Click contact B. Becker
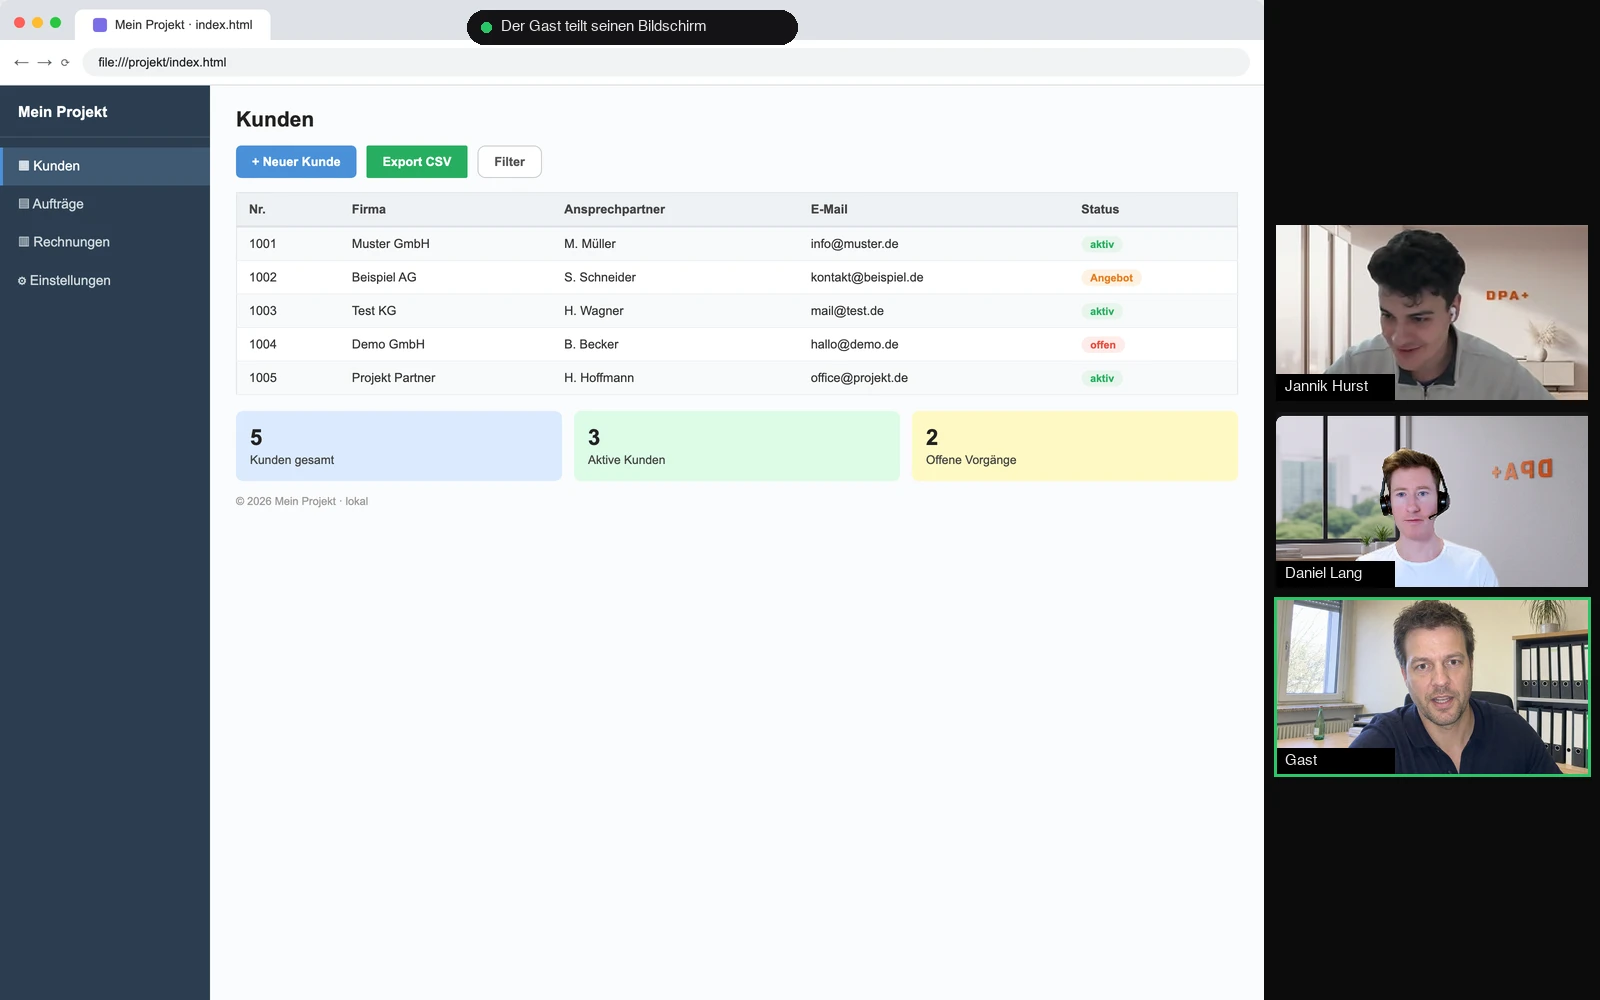 point(591,344)
